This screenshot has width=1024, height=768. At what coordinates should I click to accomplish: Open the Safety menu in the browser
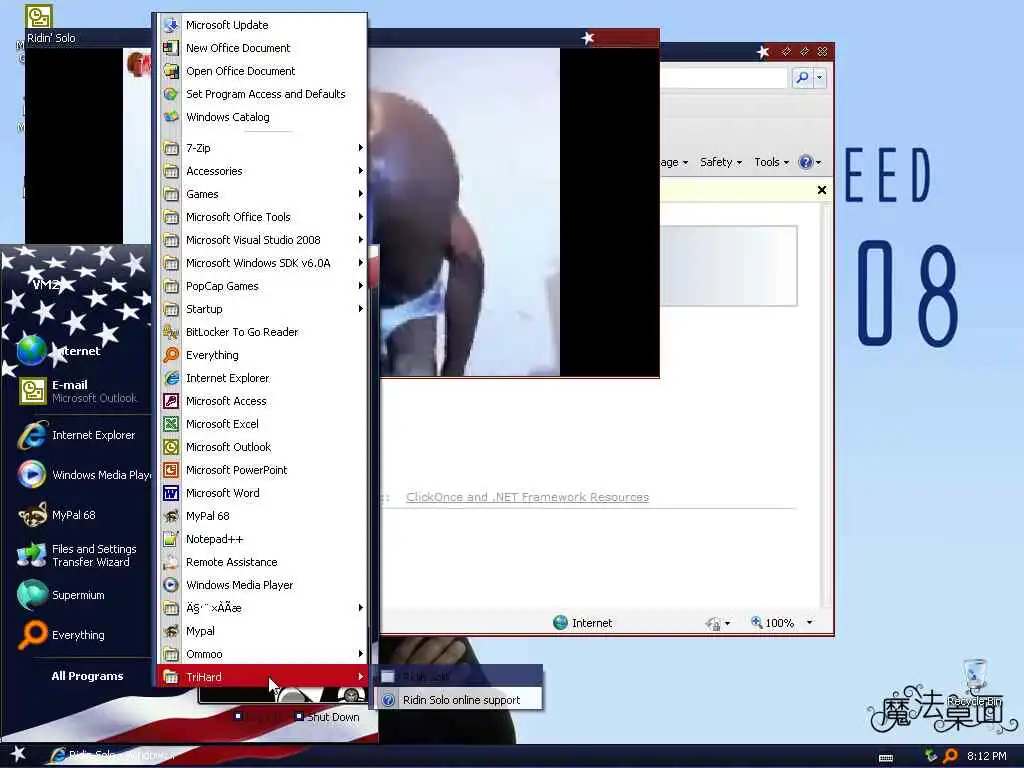(721, 162)
